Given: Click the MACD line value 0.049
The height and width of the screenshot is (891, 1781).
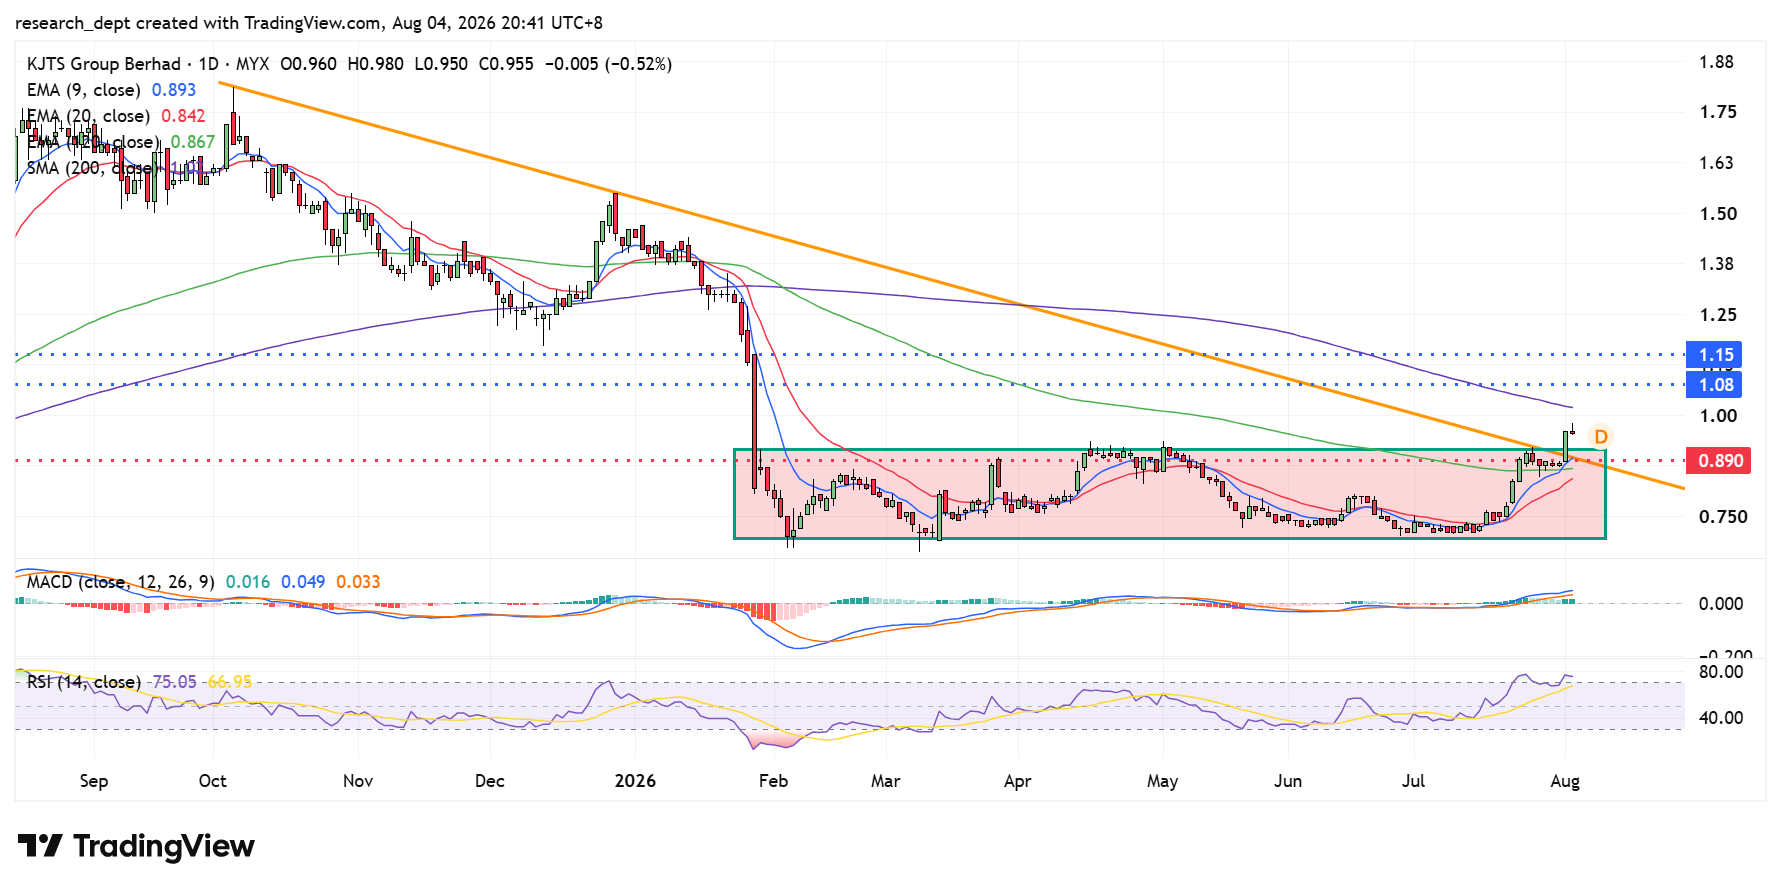Looking at the screenshot, I should [x=303, y=582].
